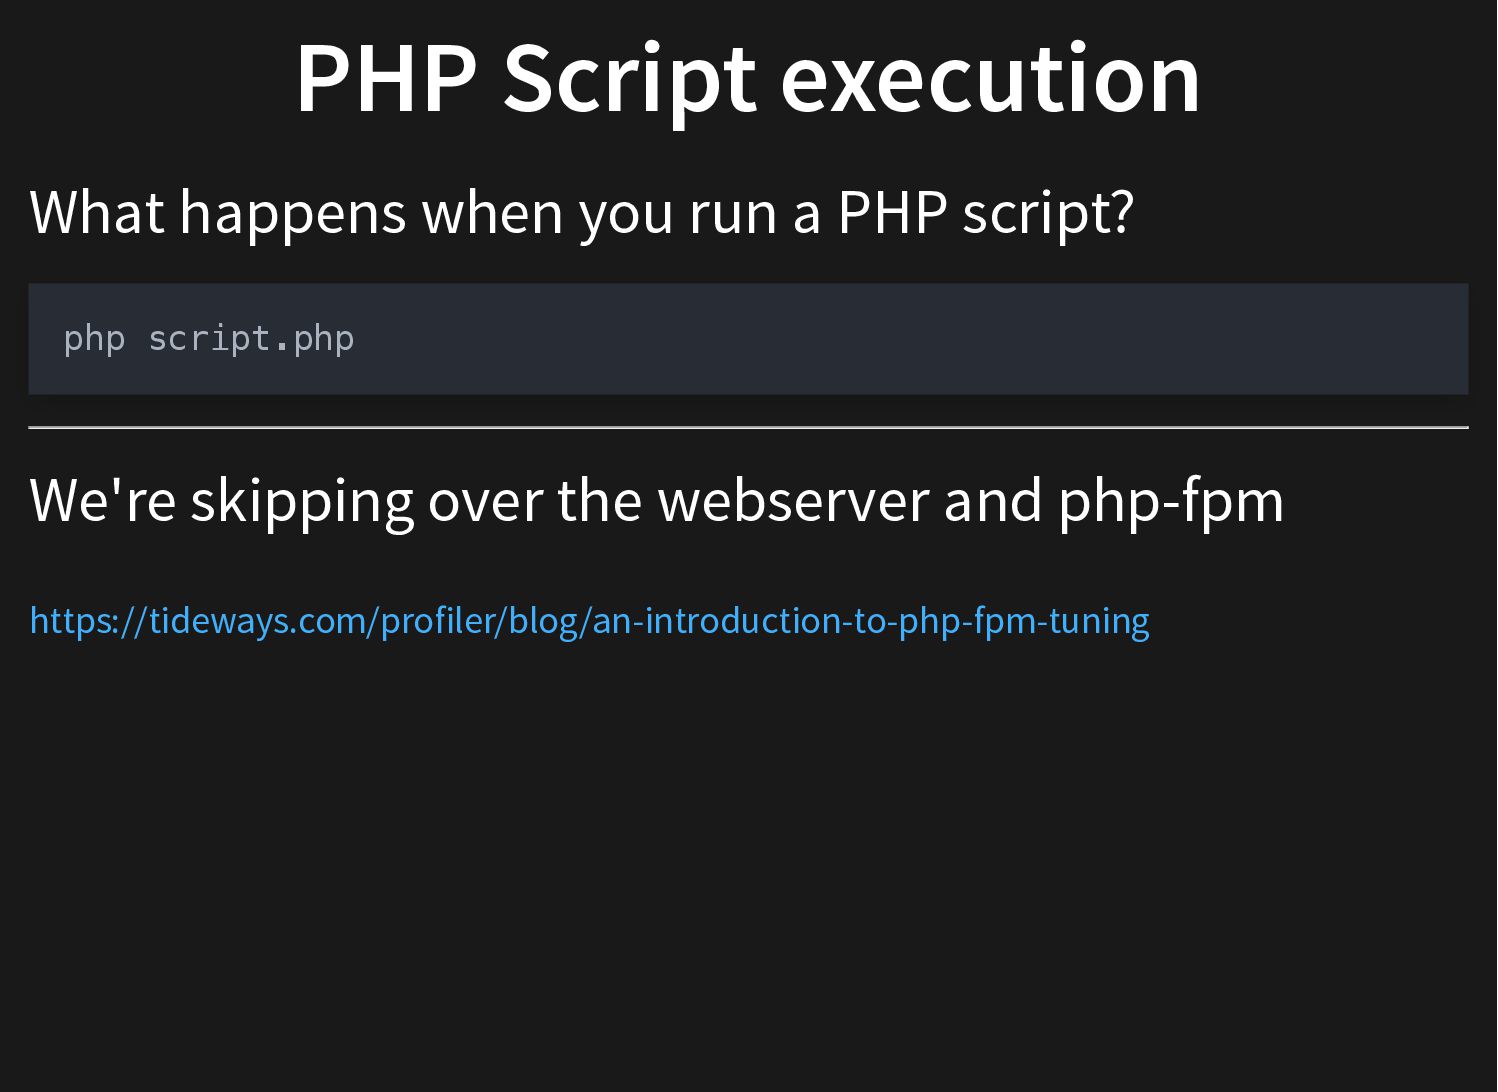The width and height of the screenshot is (1498, 1092).
Task: Click the 'What happens when you run' heading
Action: (x=580, y=212)
